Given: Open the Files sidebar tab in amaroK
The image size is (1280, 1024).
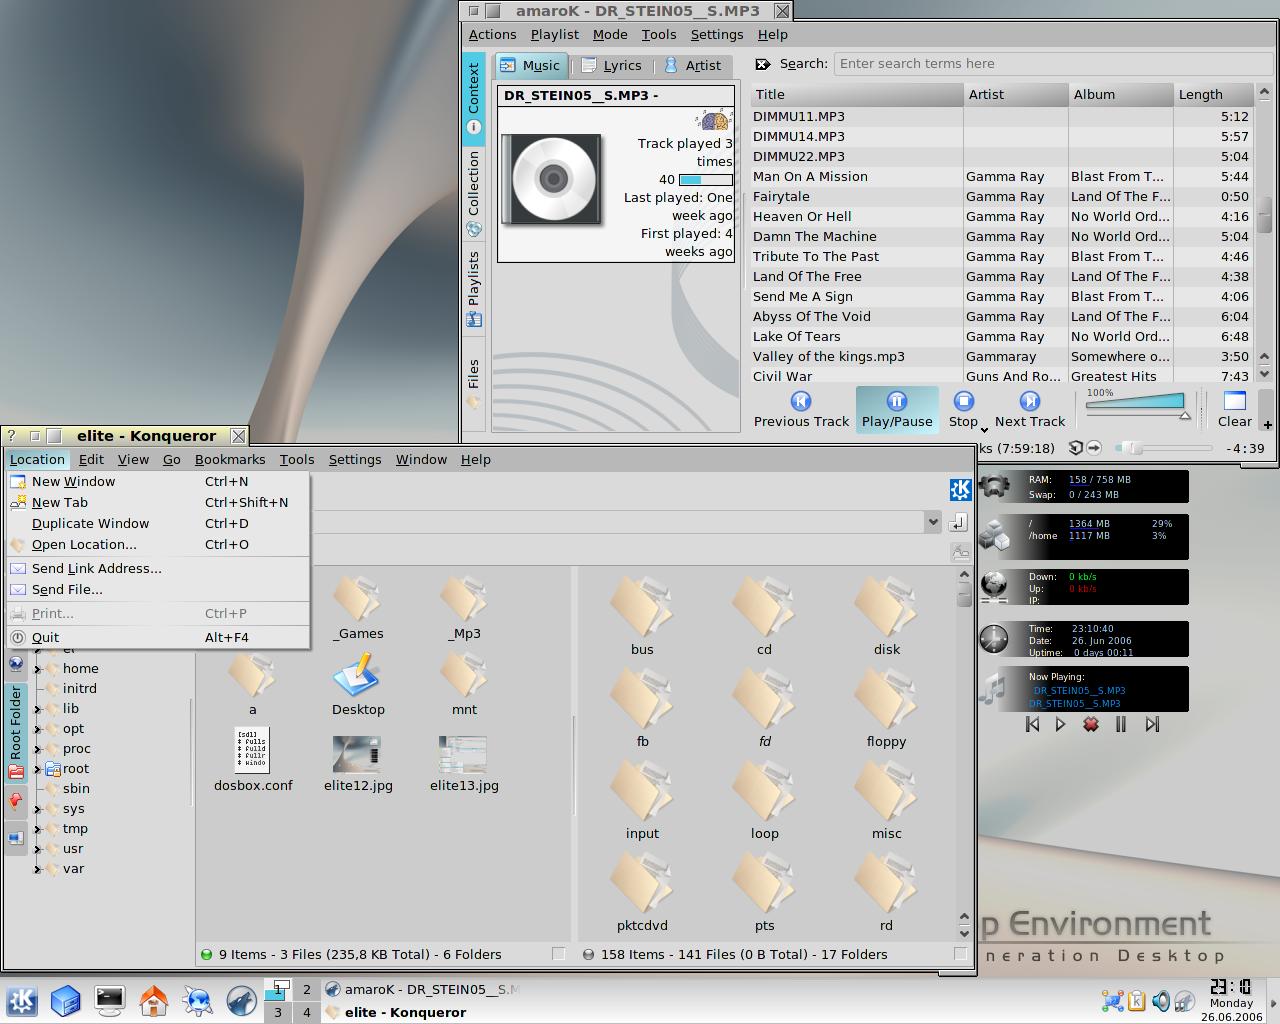Looking at the screenshot, I should (x=474, y=384).
